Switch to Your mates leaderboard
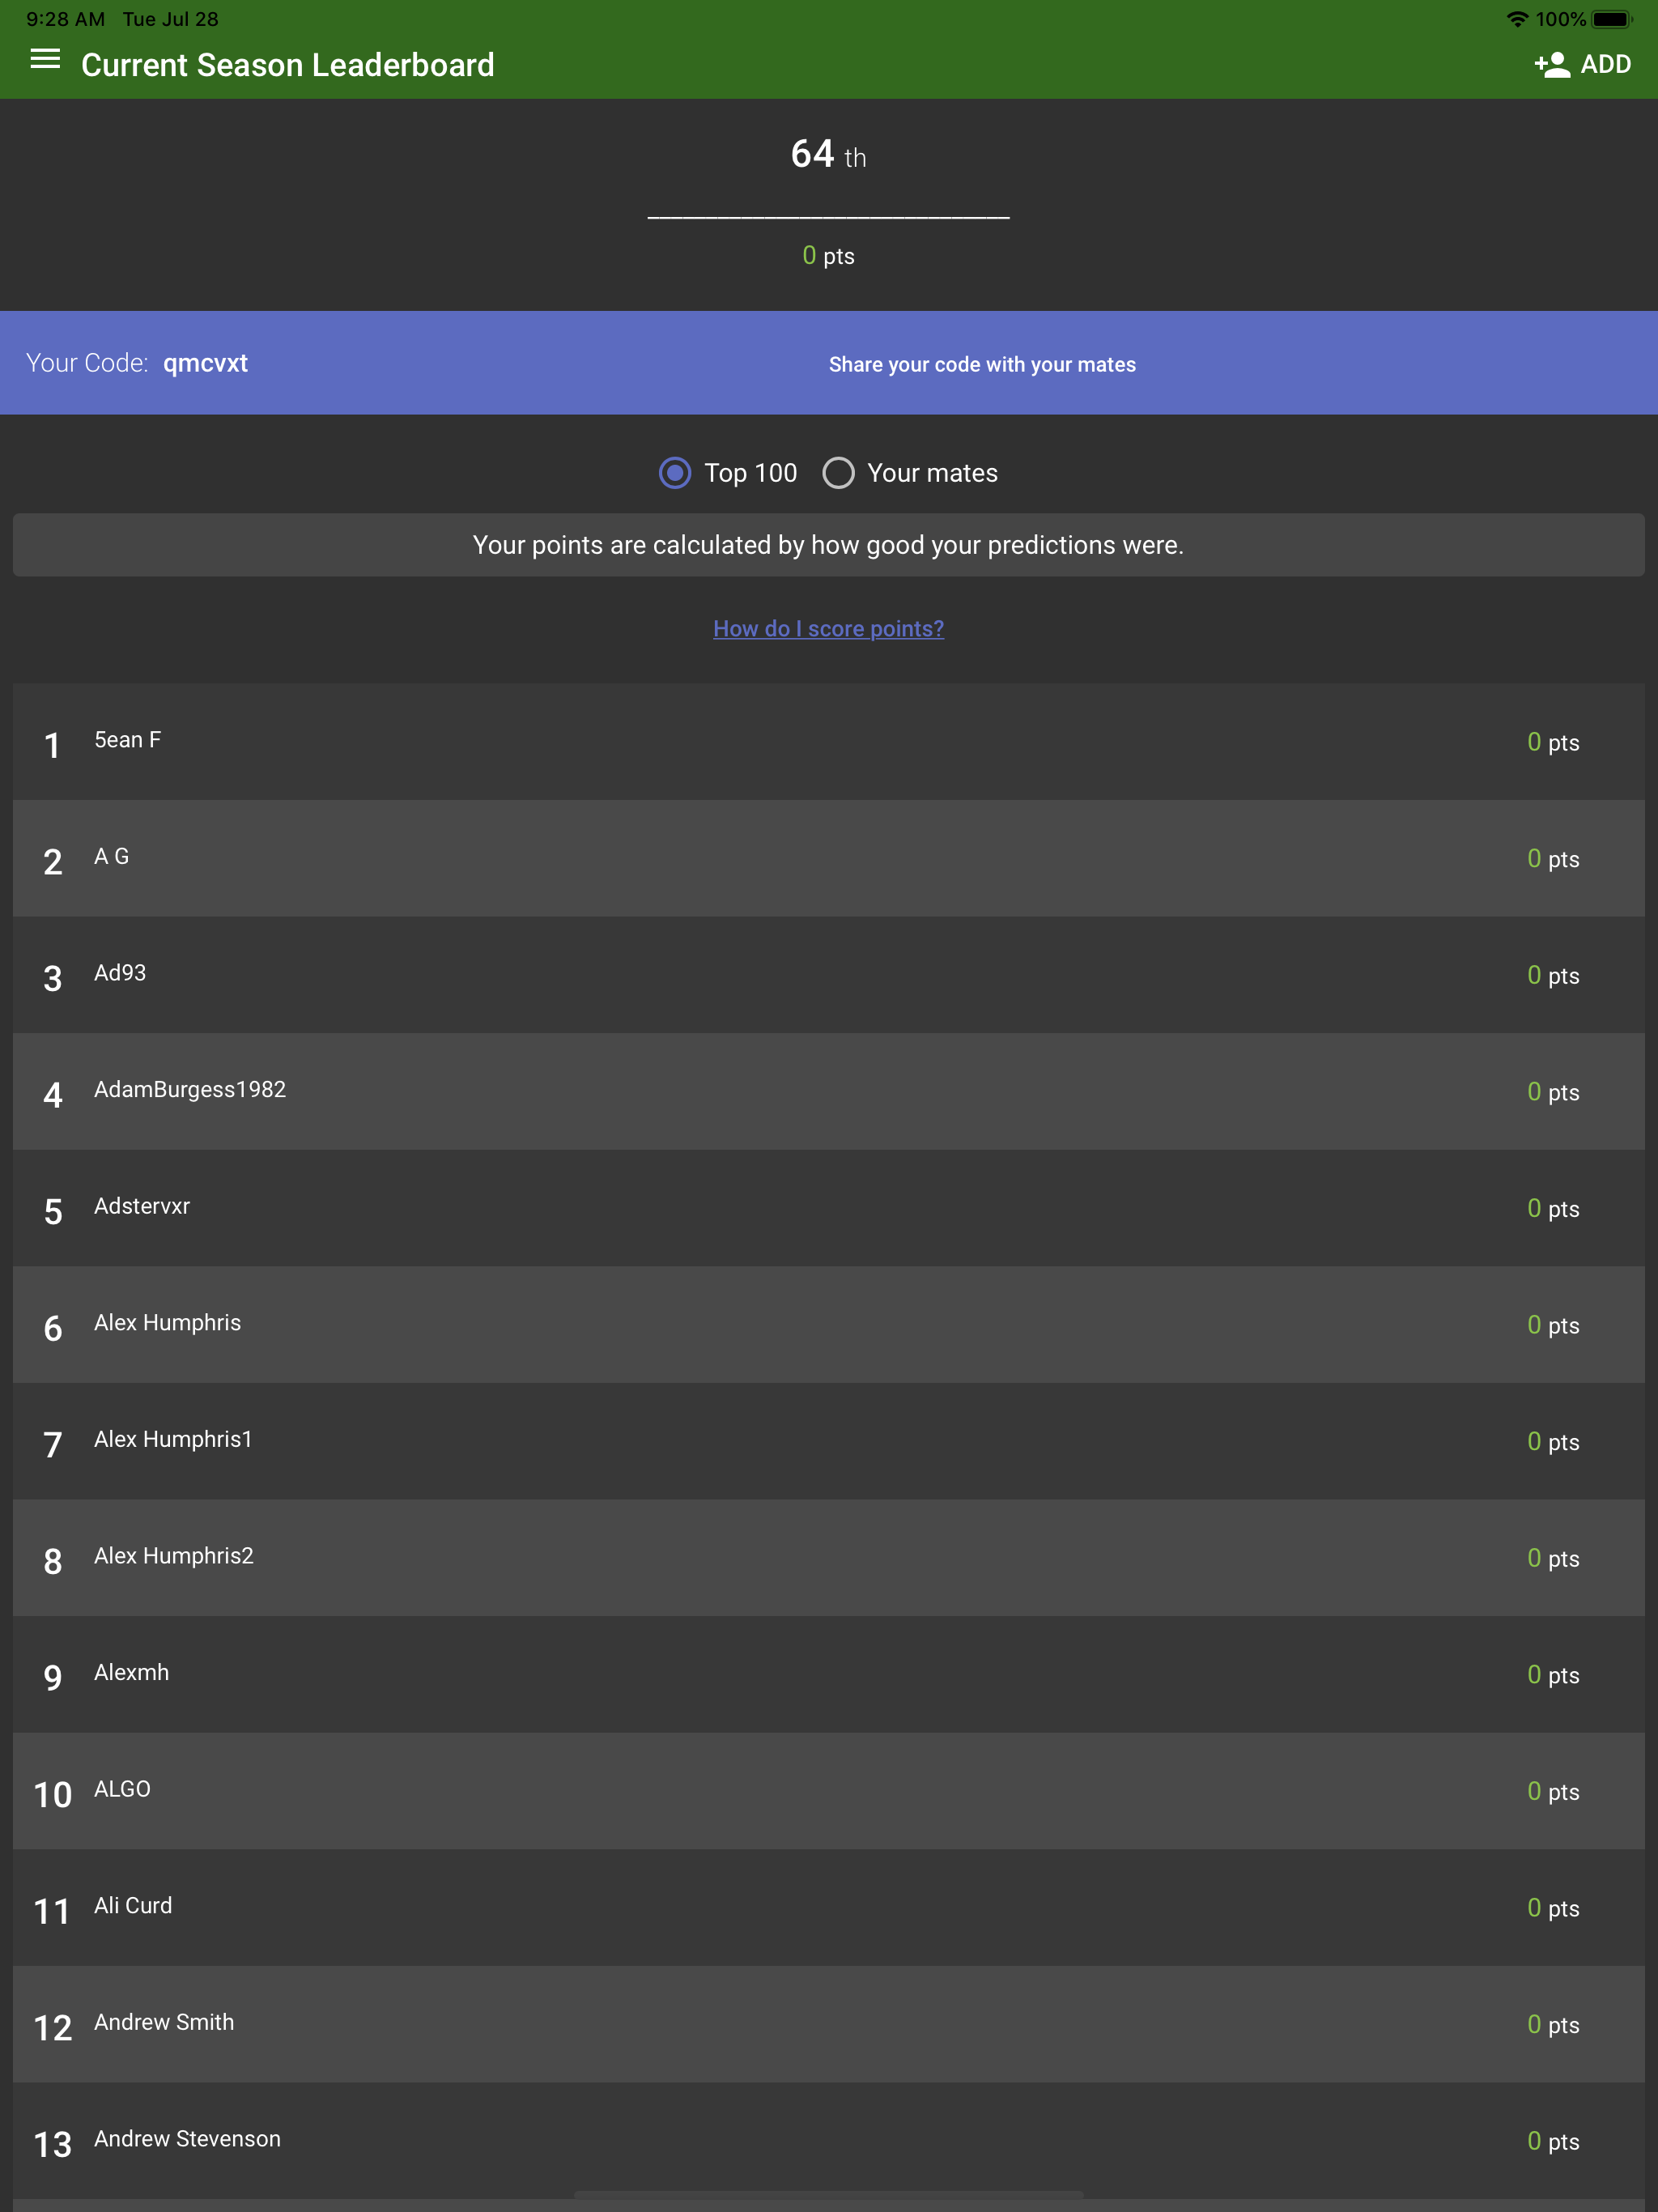This screenshot has height=2212, width=1658. [x=838, y=473]
